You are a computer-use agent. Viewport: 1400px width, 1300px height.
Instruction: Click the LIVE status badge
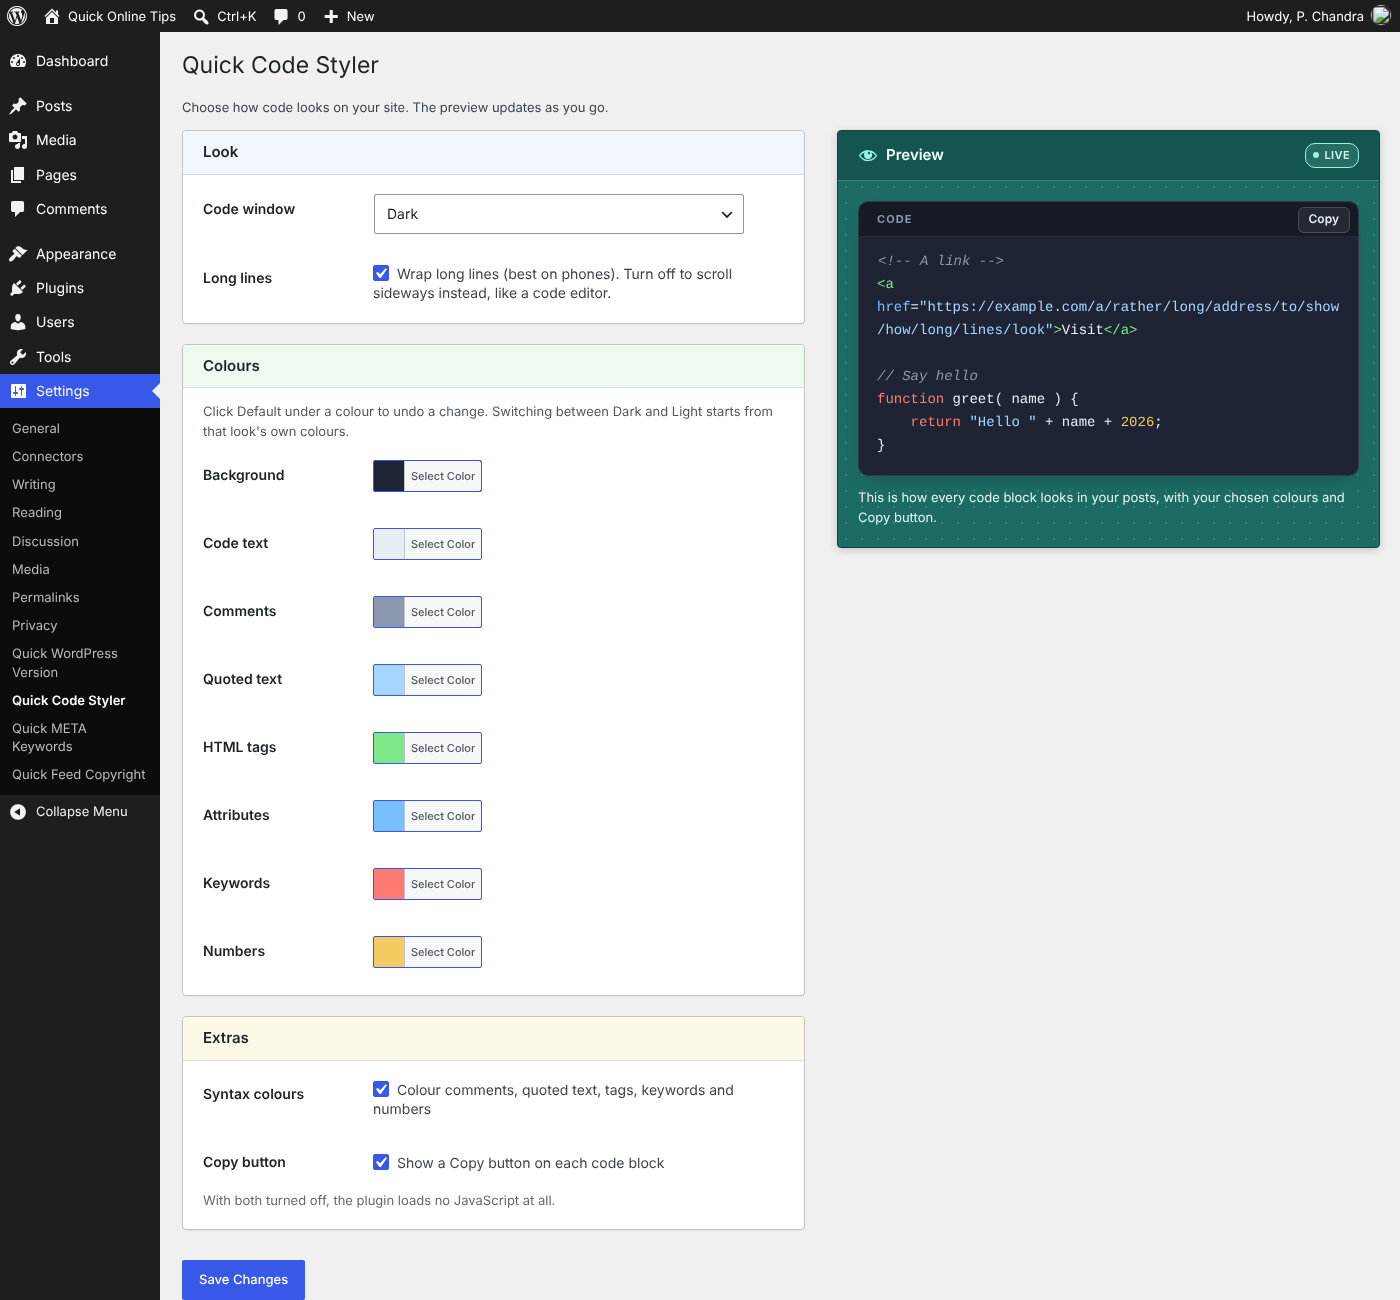click(x=1331, y=155)
